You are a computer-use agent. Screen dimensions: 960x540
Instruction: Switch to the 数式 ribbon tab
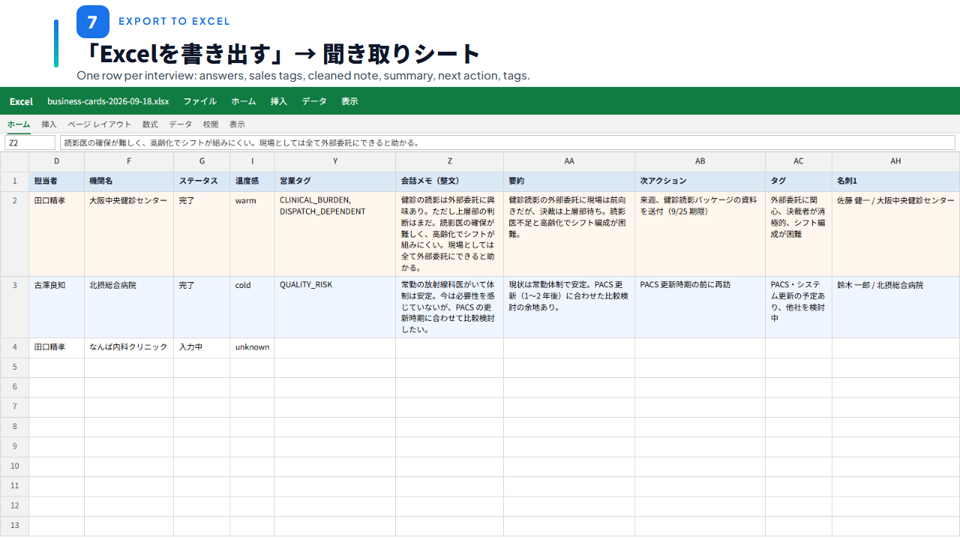click(150, 124)
